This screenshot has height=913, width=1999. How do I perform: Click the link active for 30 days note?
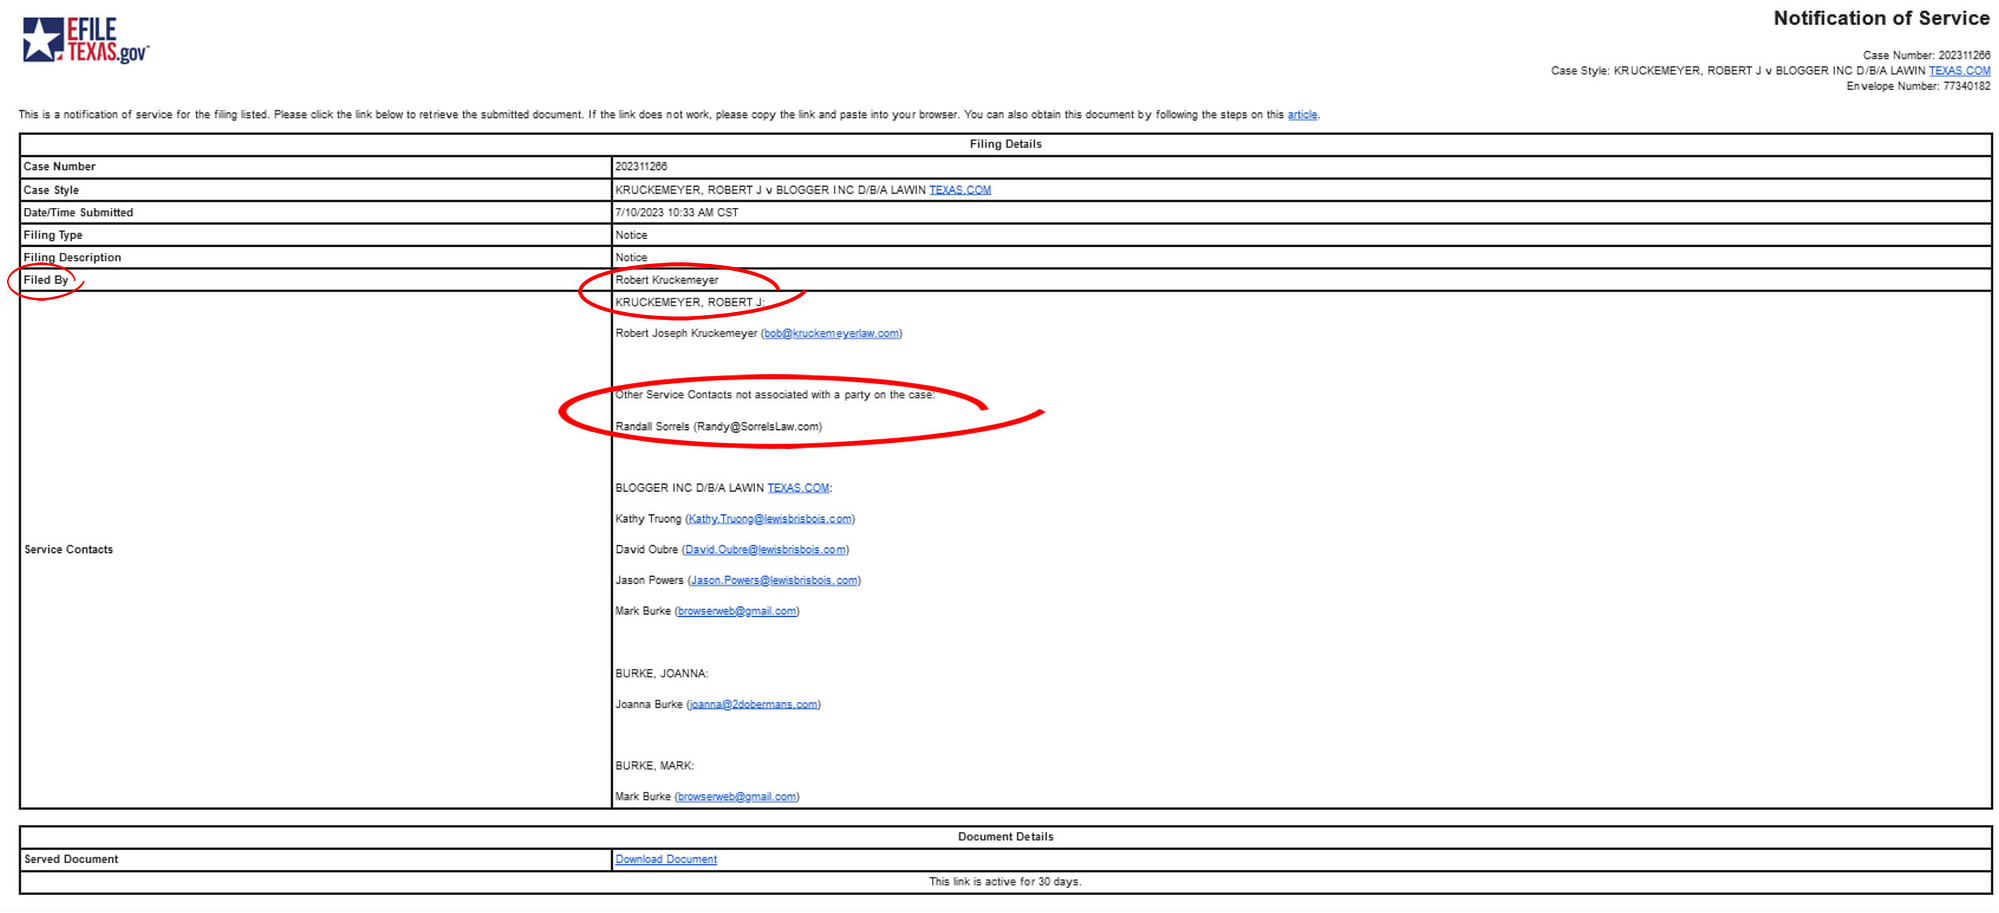[1005, 882]
